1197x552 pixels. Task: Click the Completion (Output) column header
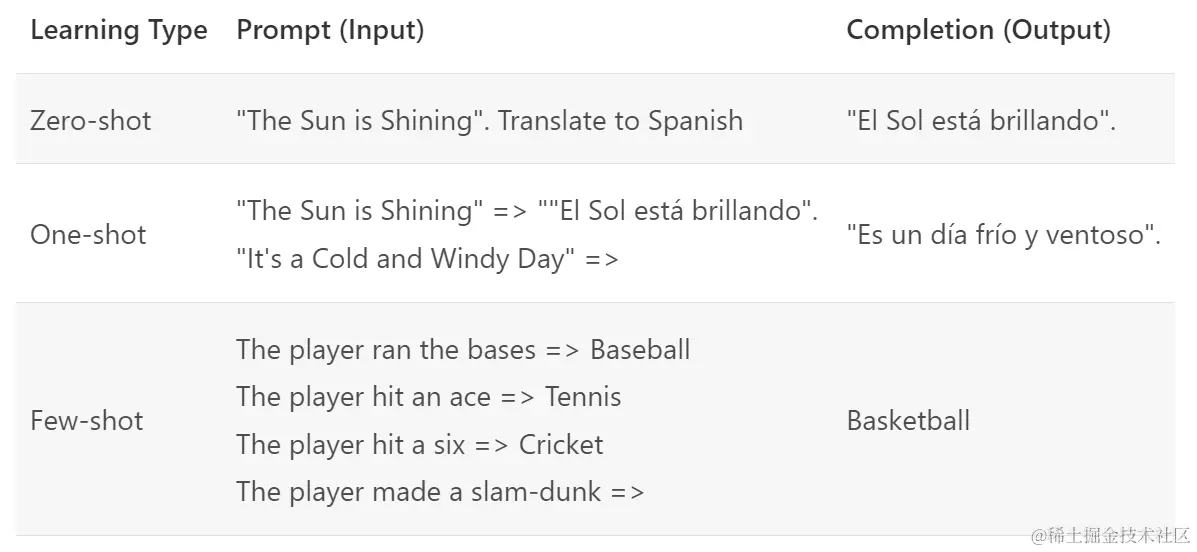(x=978, y=31)
